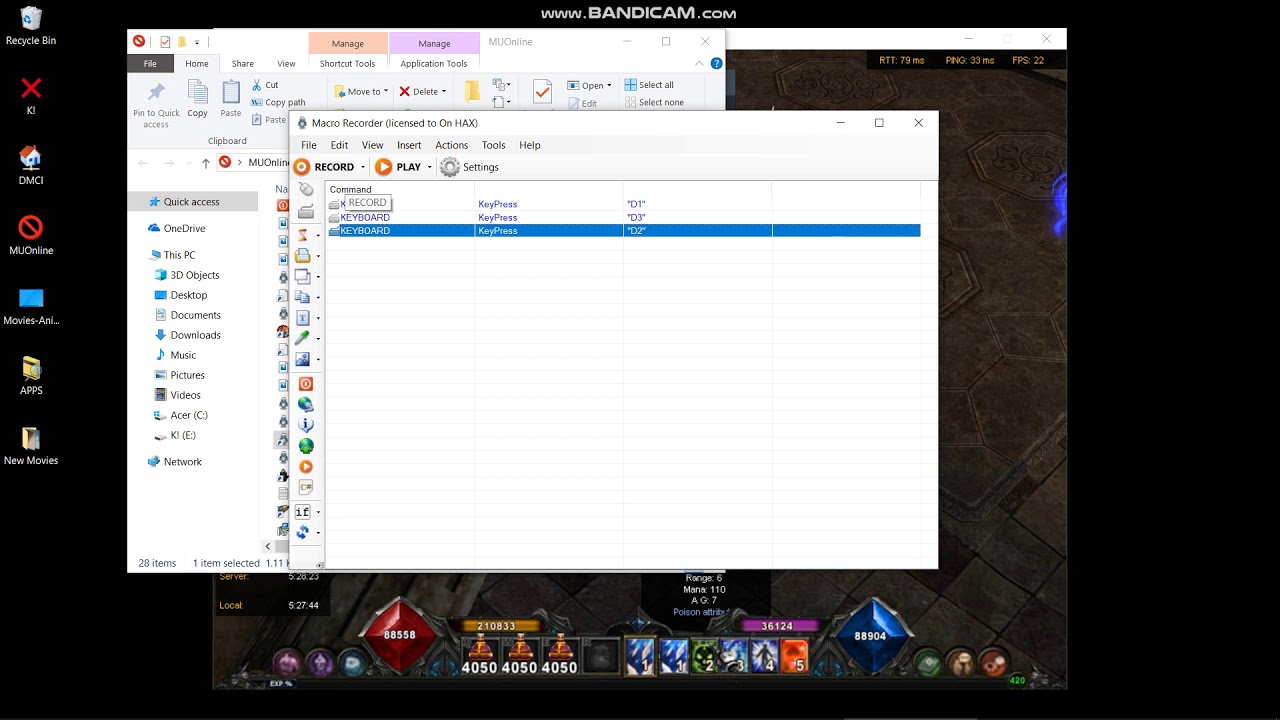This screenshot has width=1280, height=720.
Task: Select OneDrive in navigation pane
Action: click(x=176, y=228)
